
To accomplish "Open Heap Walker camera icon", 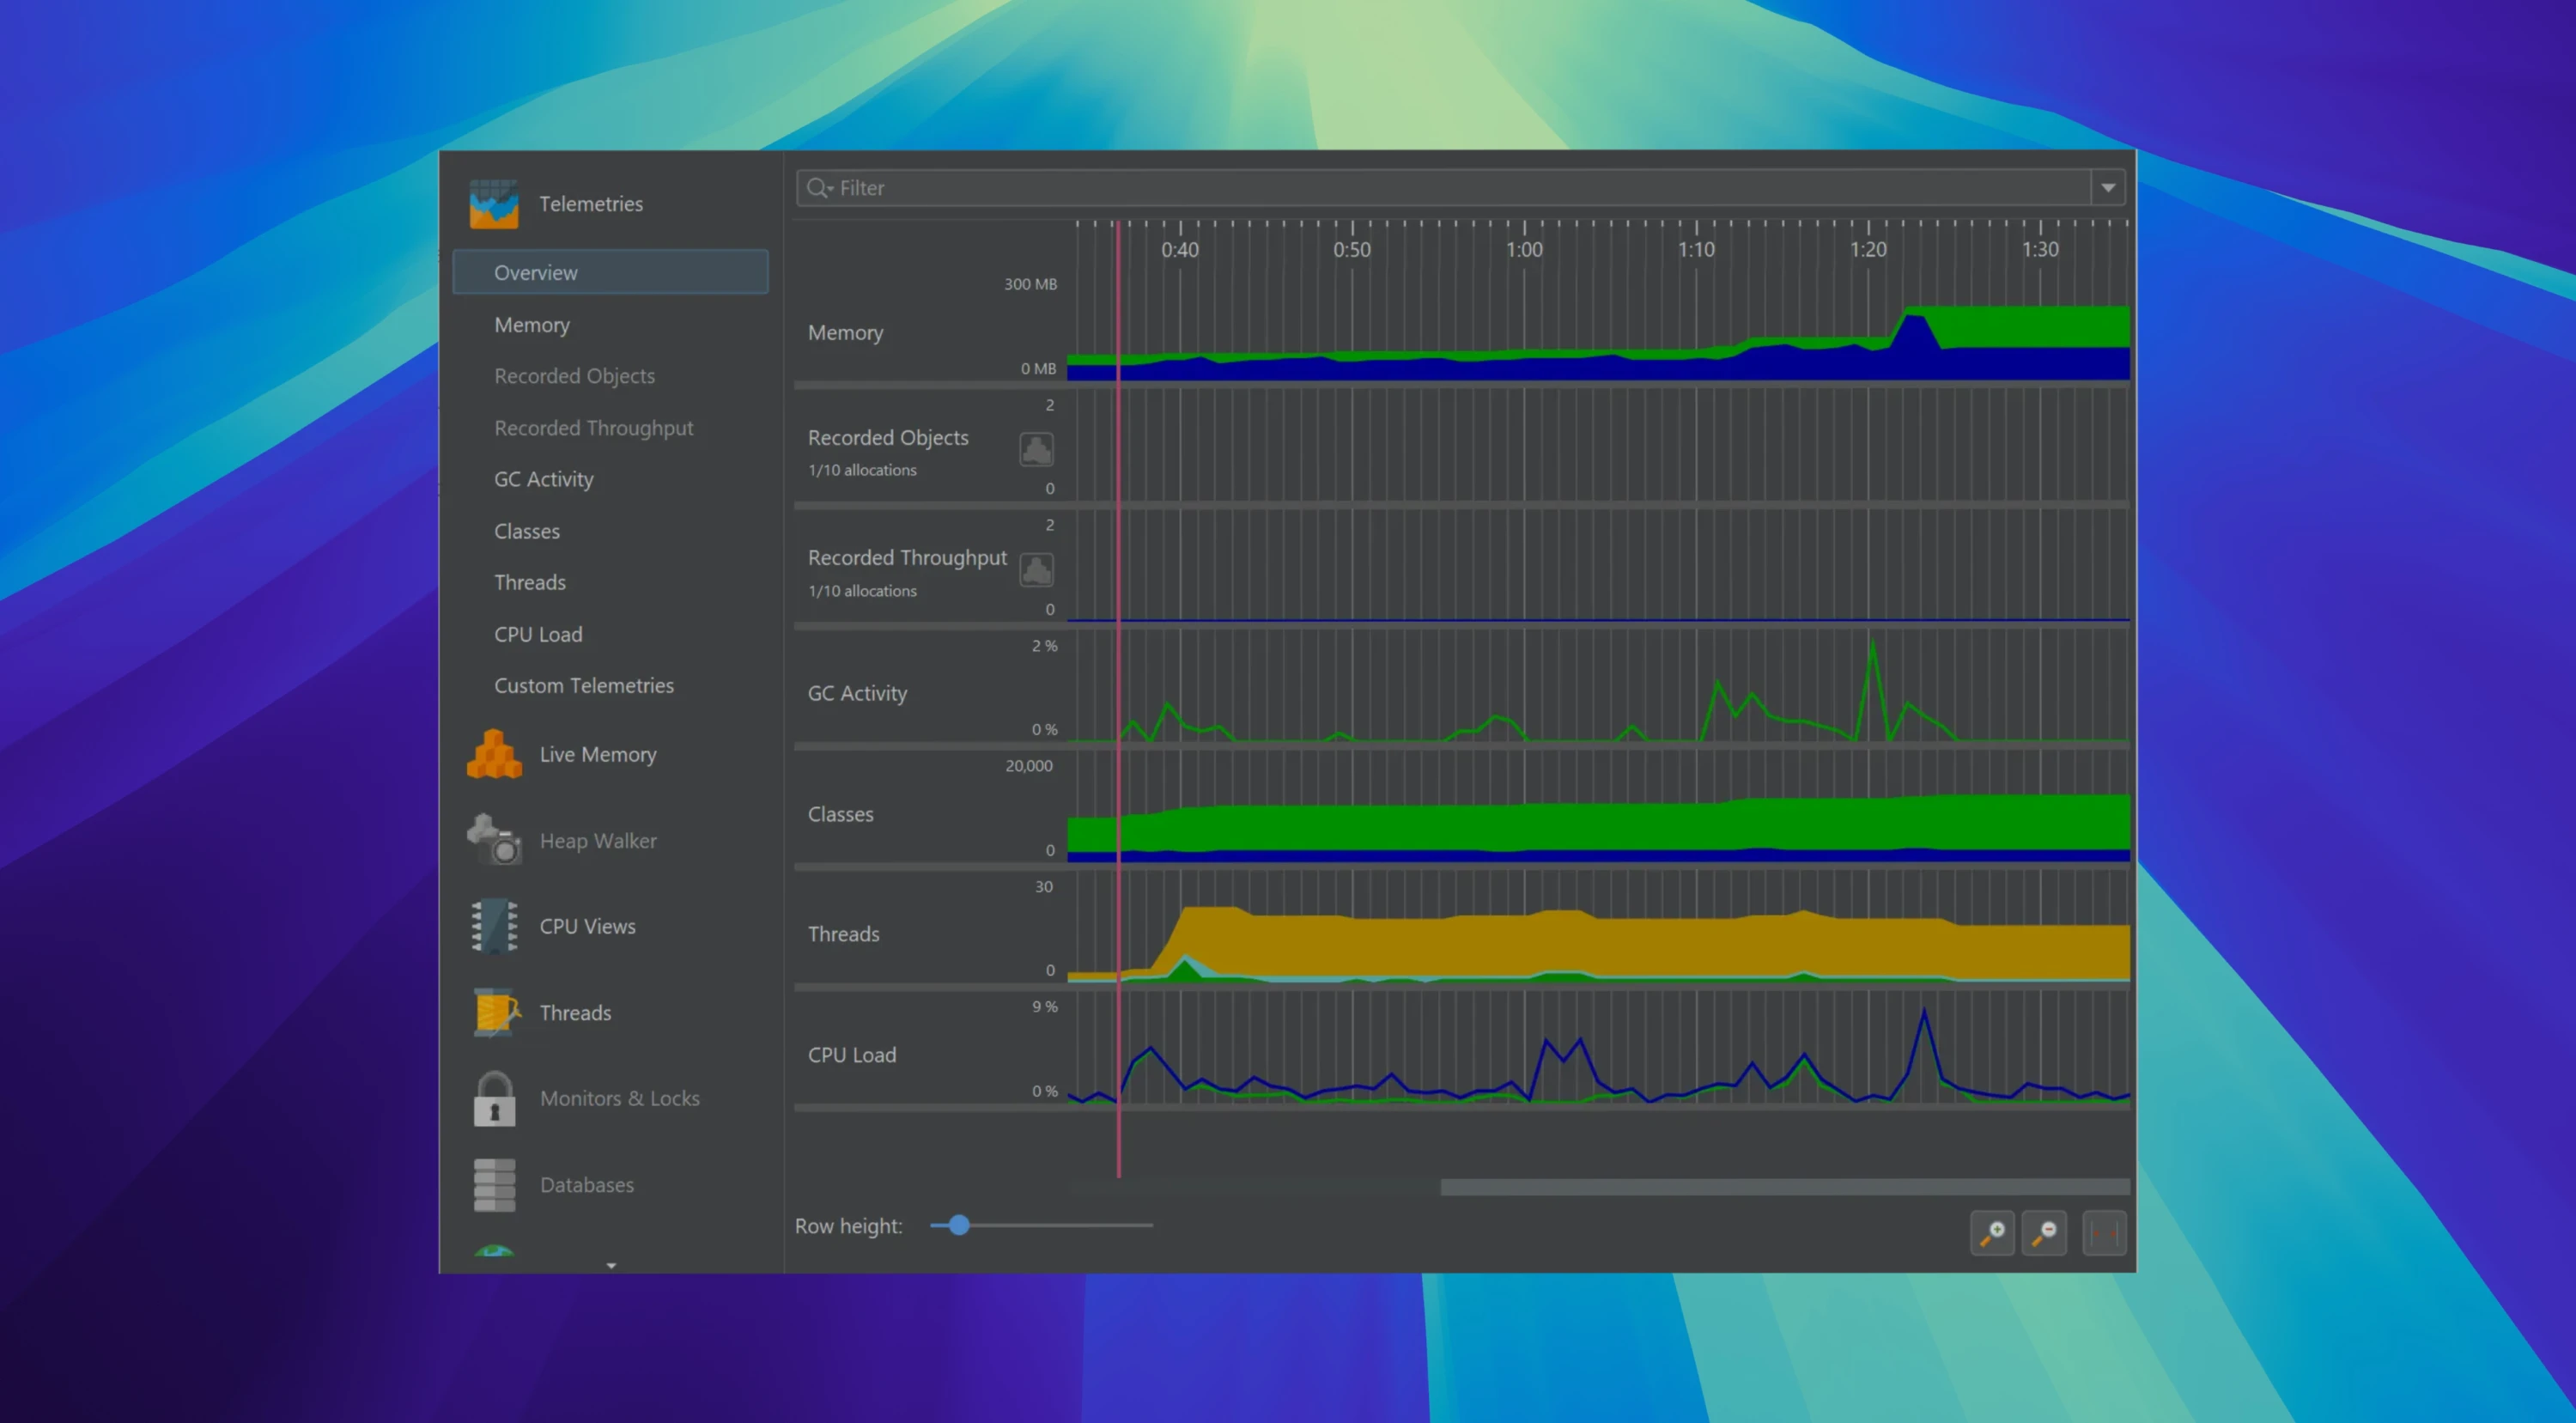I will (x=494, y=840).
